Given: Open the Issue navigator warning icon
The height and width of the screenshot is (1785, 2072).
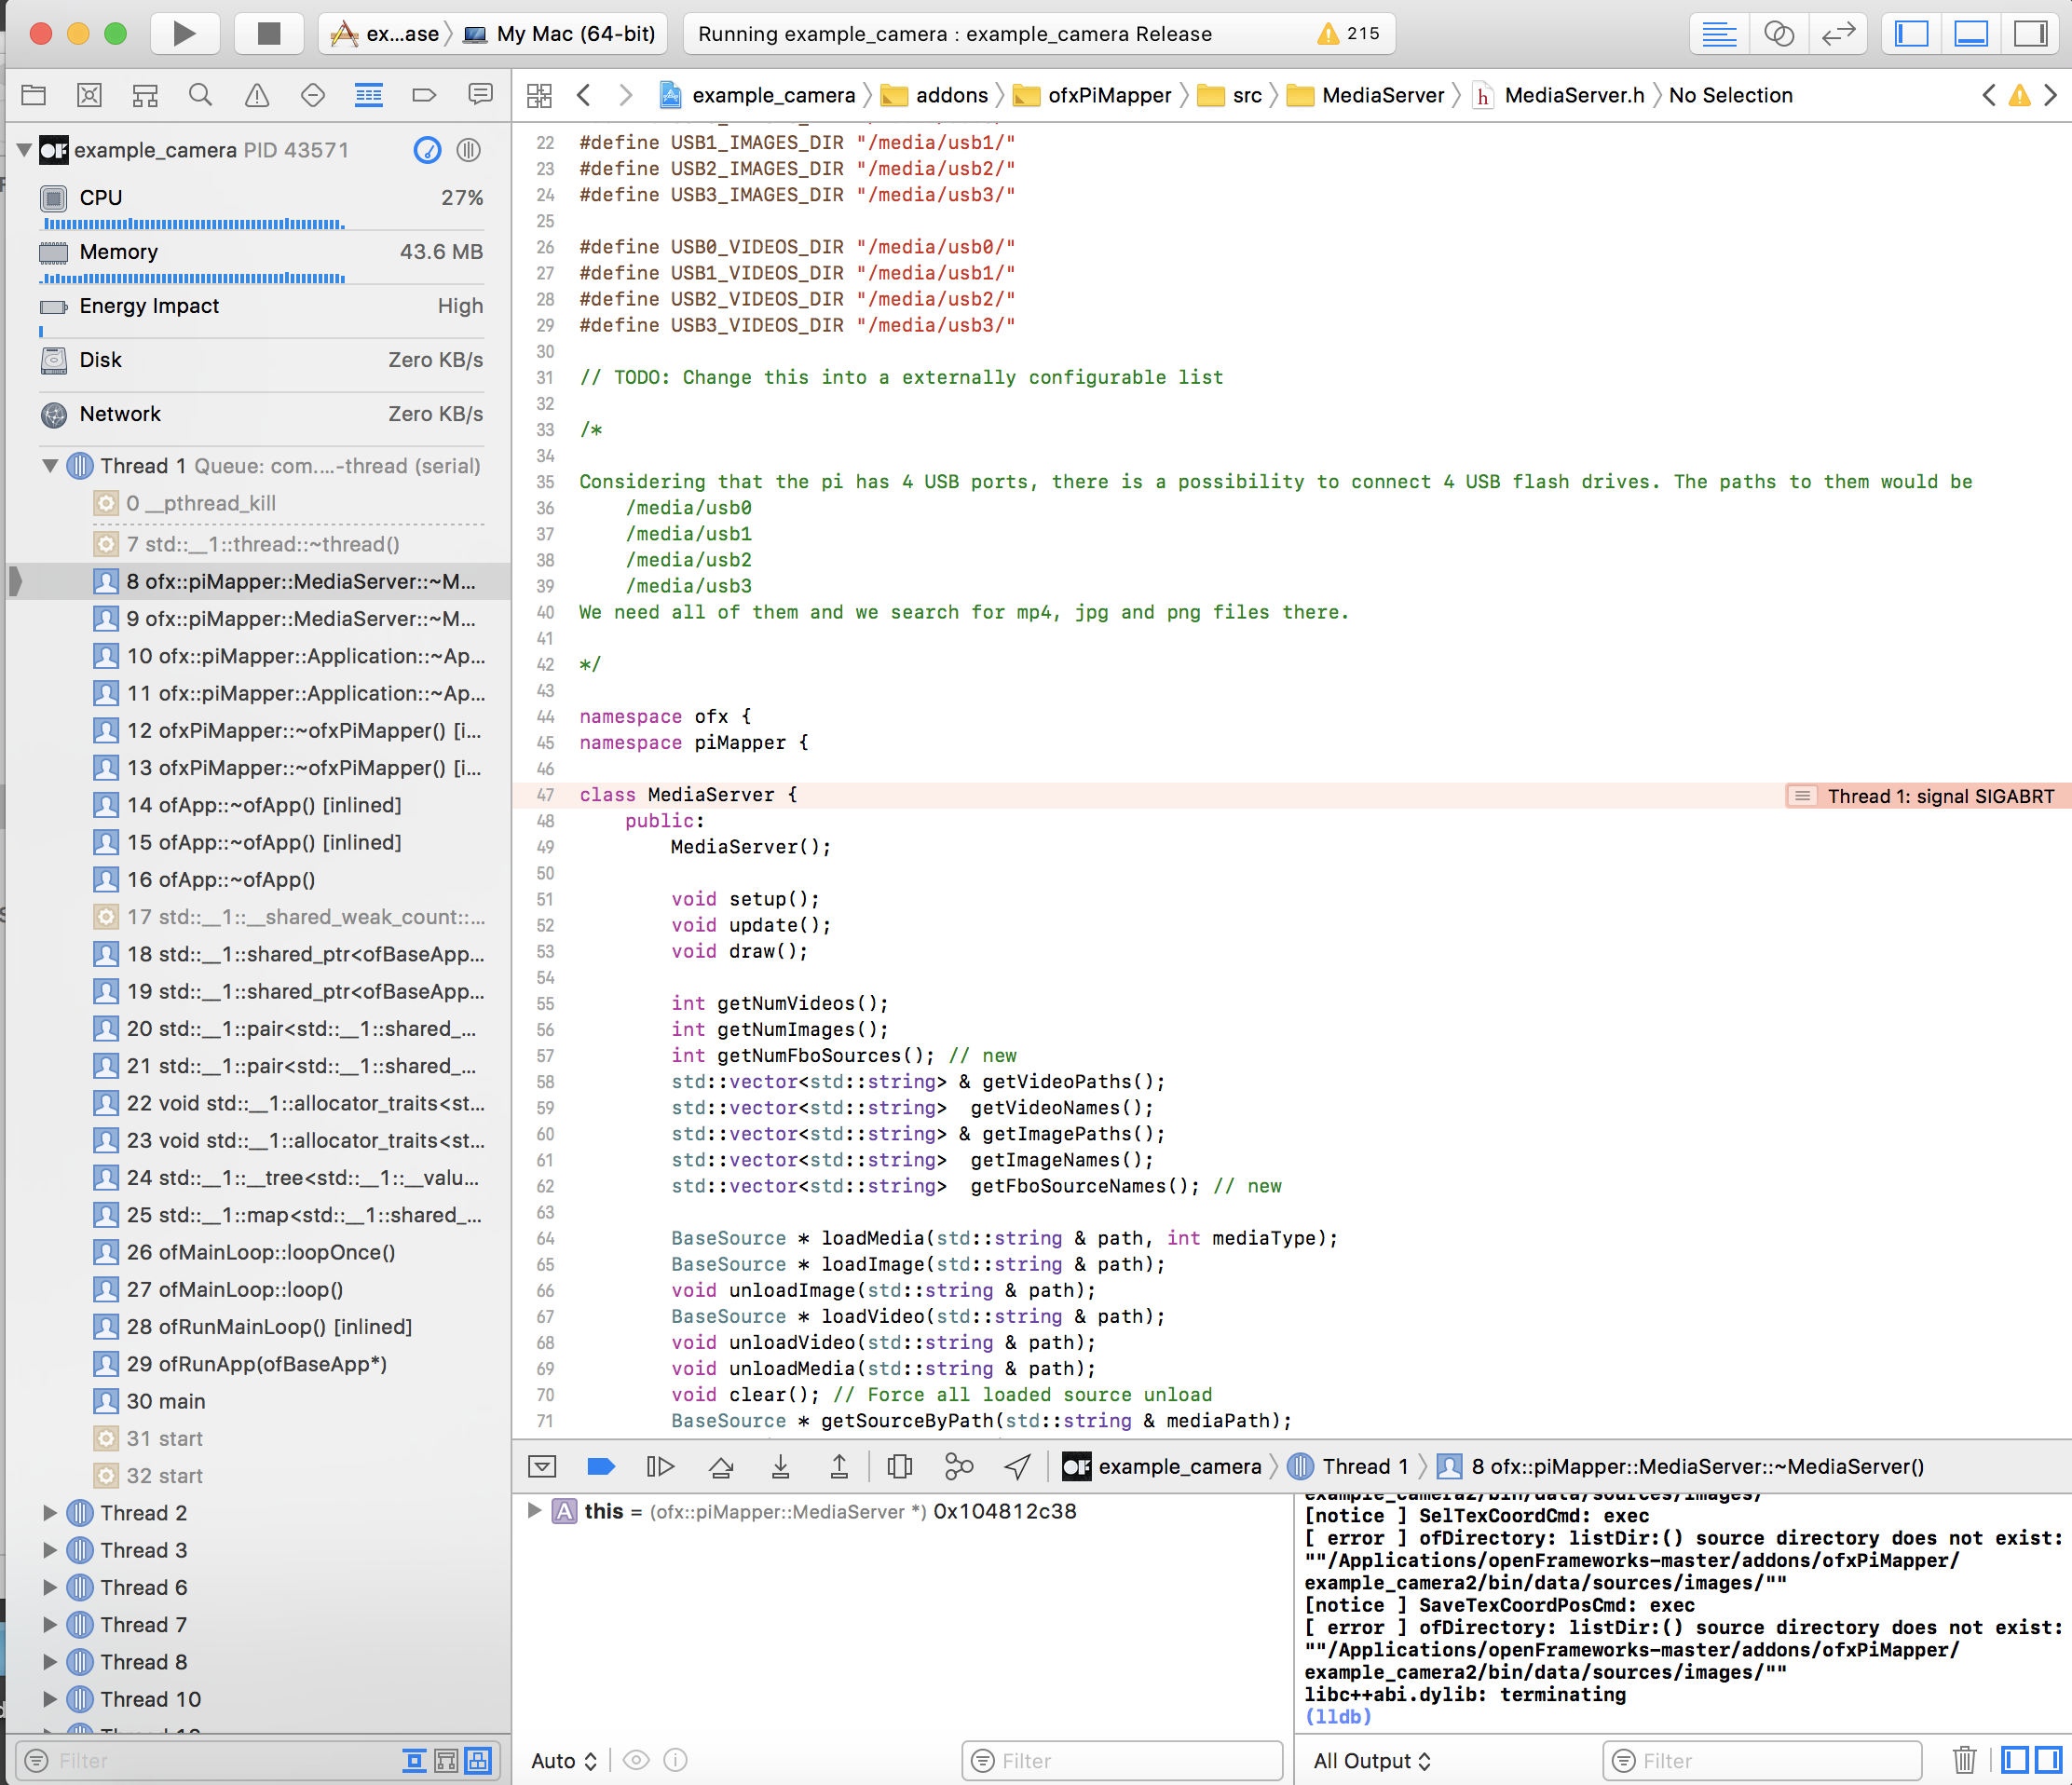Looking at the screenshot, I should click(x=257, y=95).
